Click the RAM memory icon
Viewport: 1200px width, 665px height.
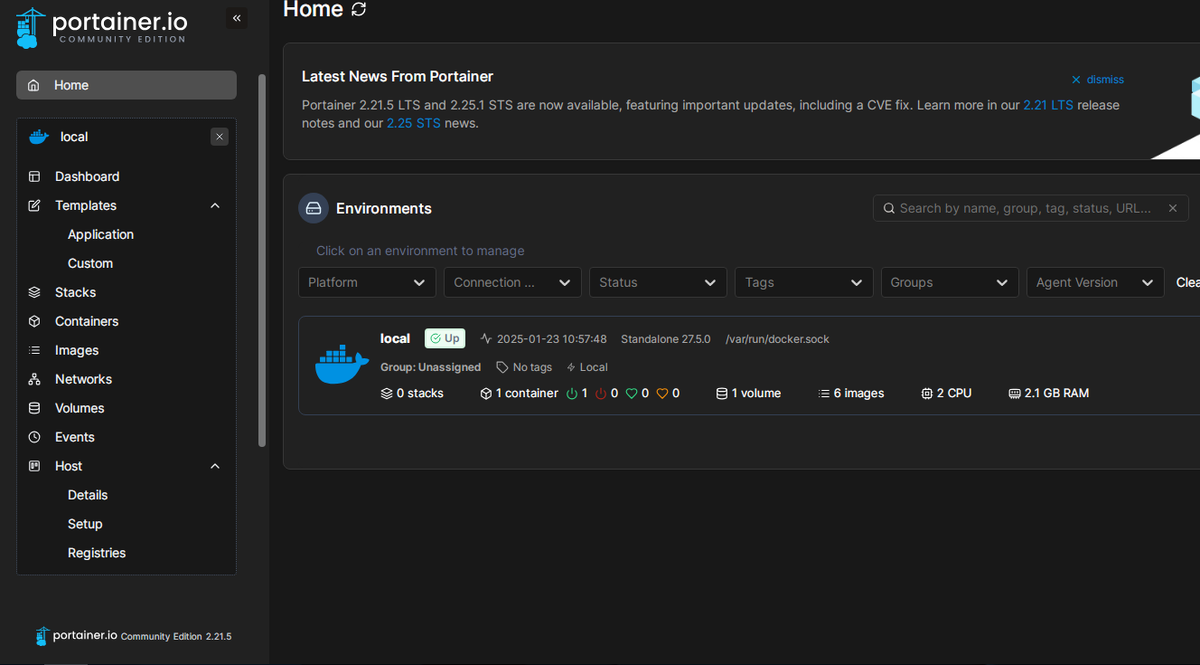[1015, 393]
